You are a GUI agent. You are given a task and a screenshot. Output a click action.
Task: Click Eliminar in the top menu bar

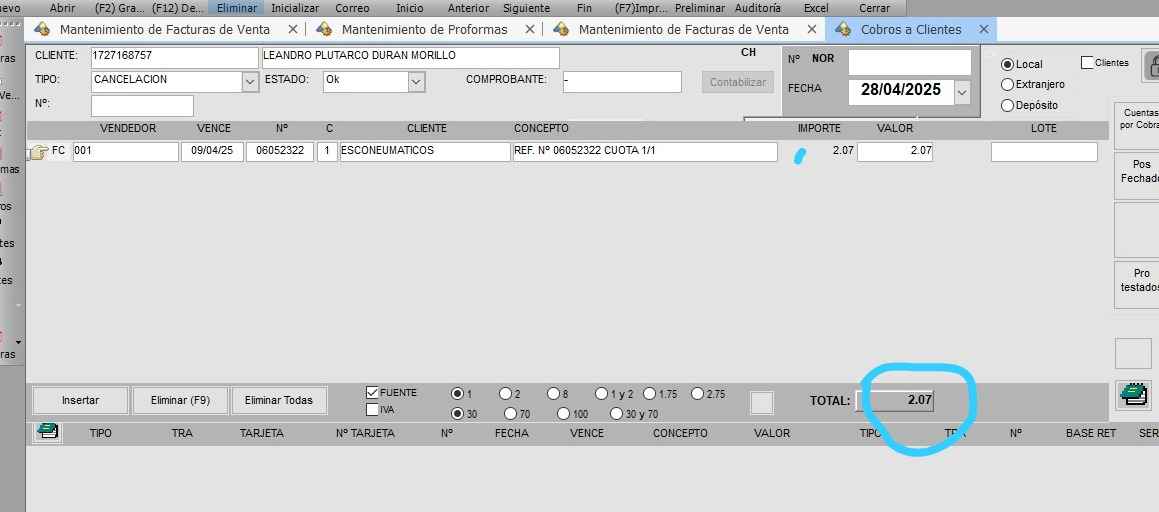237,8
